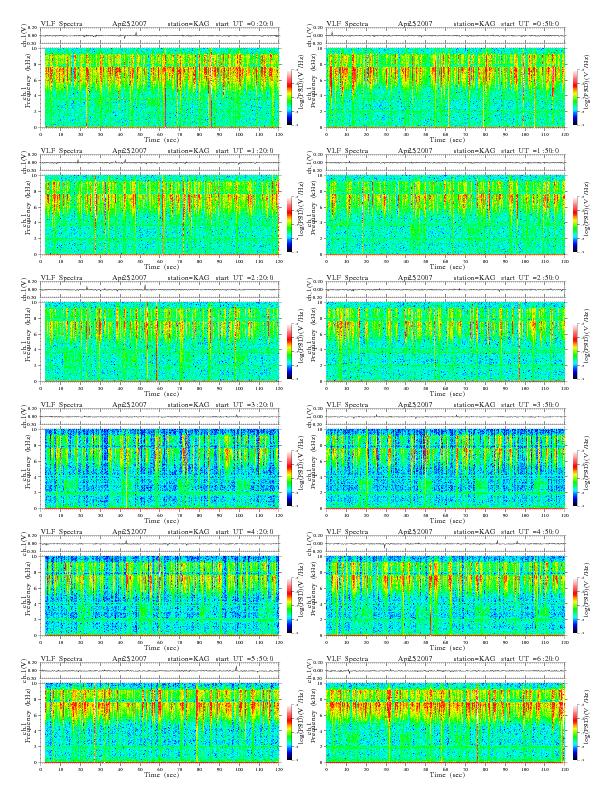Click the 'station=KAG' text of the 1:20:0 plot
The height and width of the screenshot is (792, 612).
pos(188,151)
